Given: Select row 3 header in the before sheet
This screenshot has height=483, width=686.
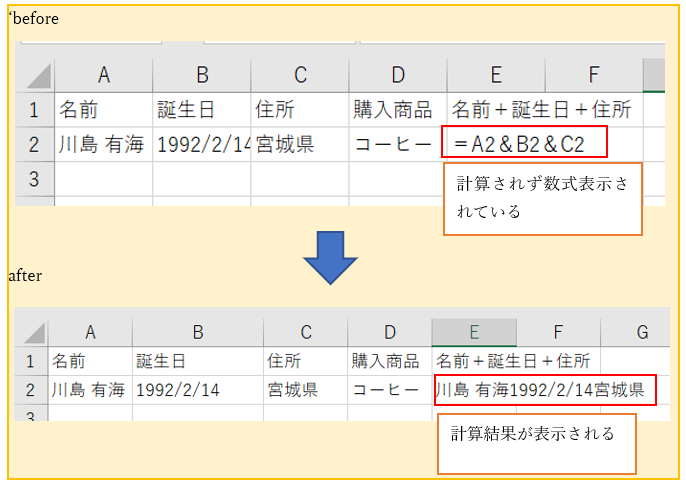Looking at the screenshot, I should point(33,179).
